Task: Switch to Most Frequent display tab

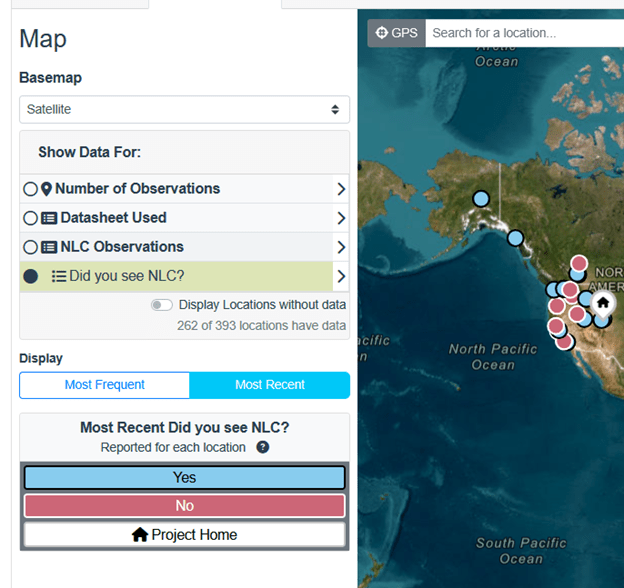Action: tap(105, 385)
